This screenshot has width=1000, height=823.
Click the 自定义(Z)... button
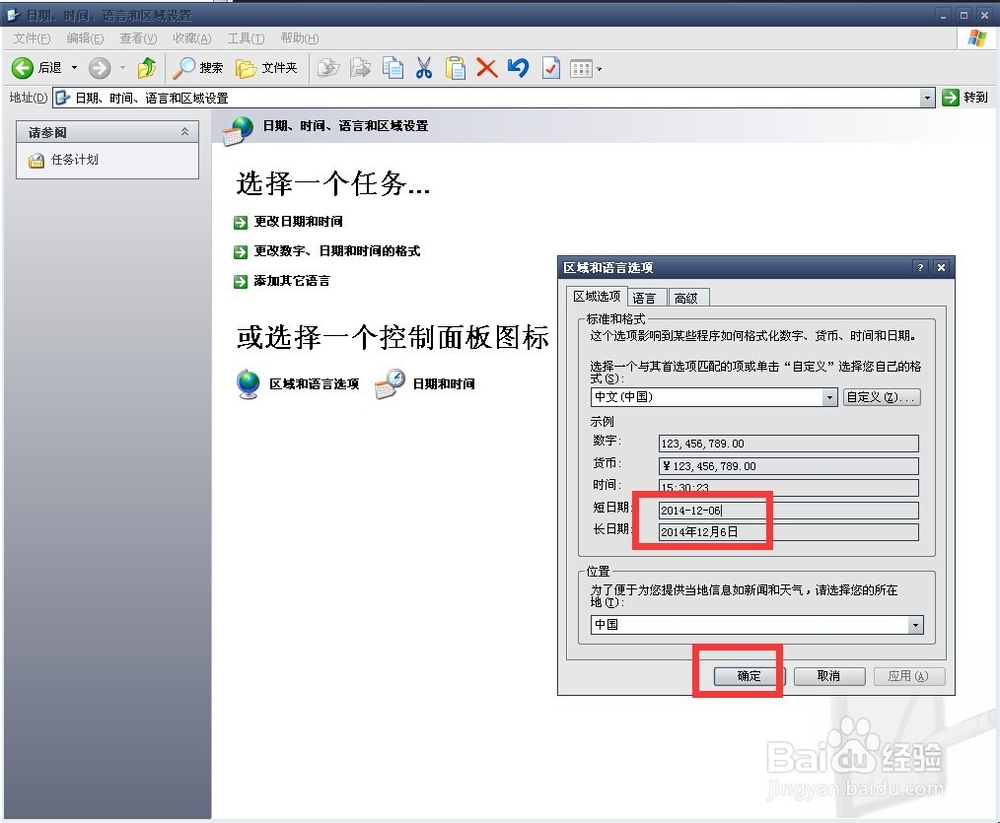881,397
